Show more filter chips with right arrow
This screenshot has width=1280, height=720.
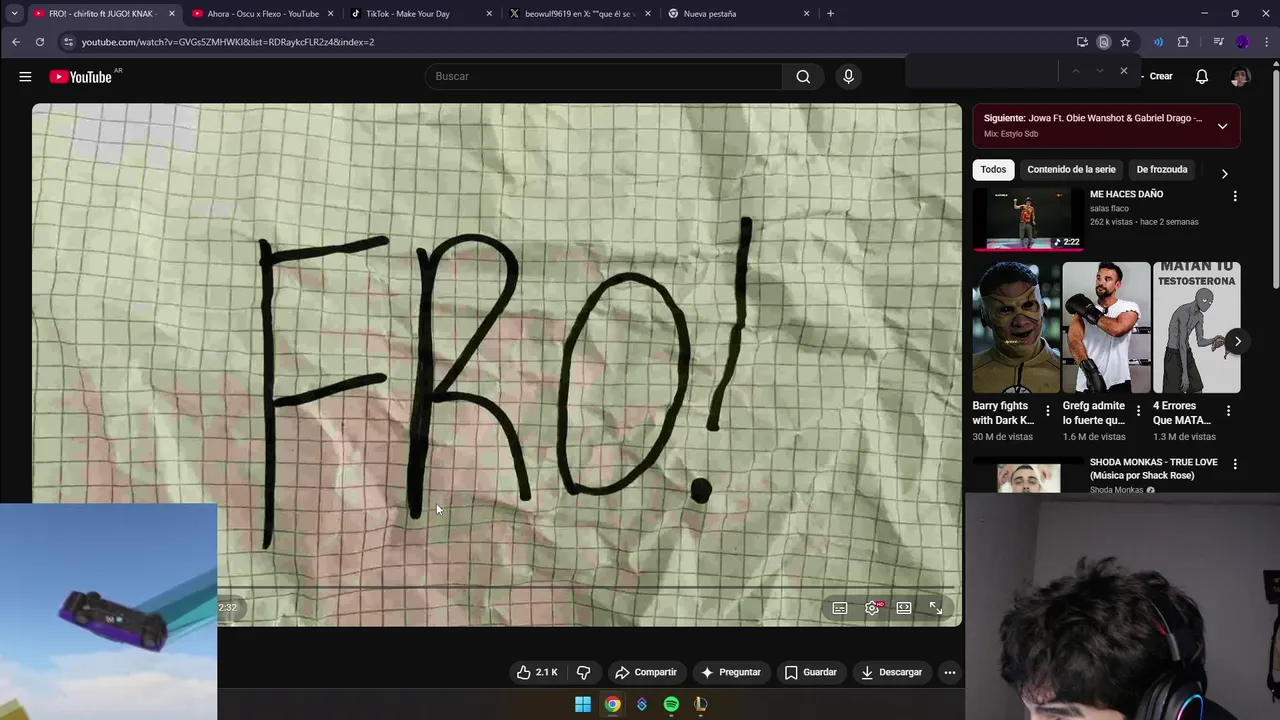1224,174
